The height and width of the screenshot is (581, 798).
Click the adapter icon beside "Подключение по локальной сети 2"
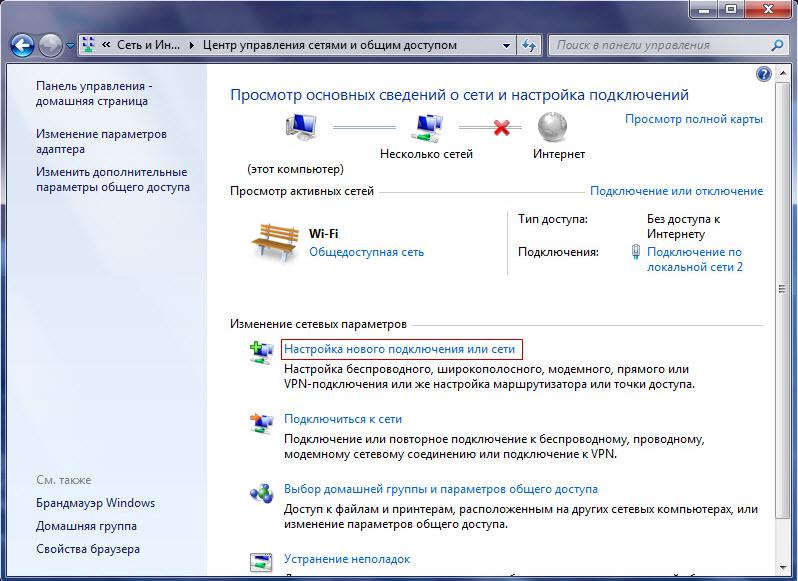point(635,252)
